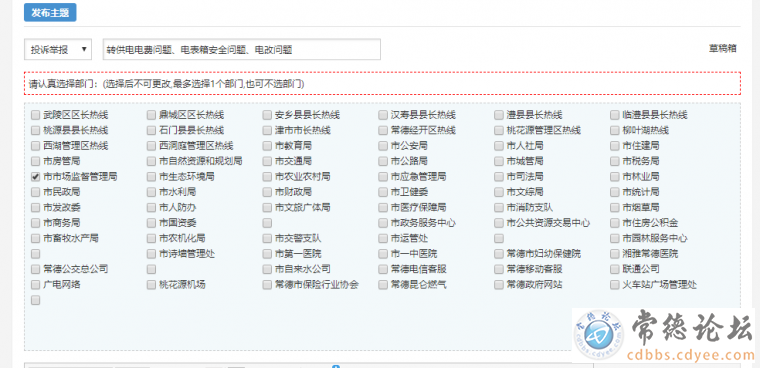760x368 pixels.
Task: Check the 市税务局 checkbox
Action: coord(615,161)
